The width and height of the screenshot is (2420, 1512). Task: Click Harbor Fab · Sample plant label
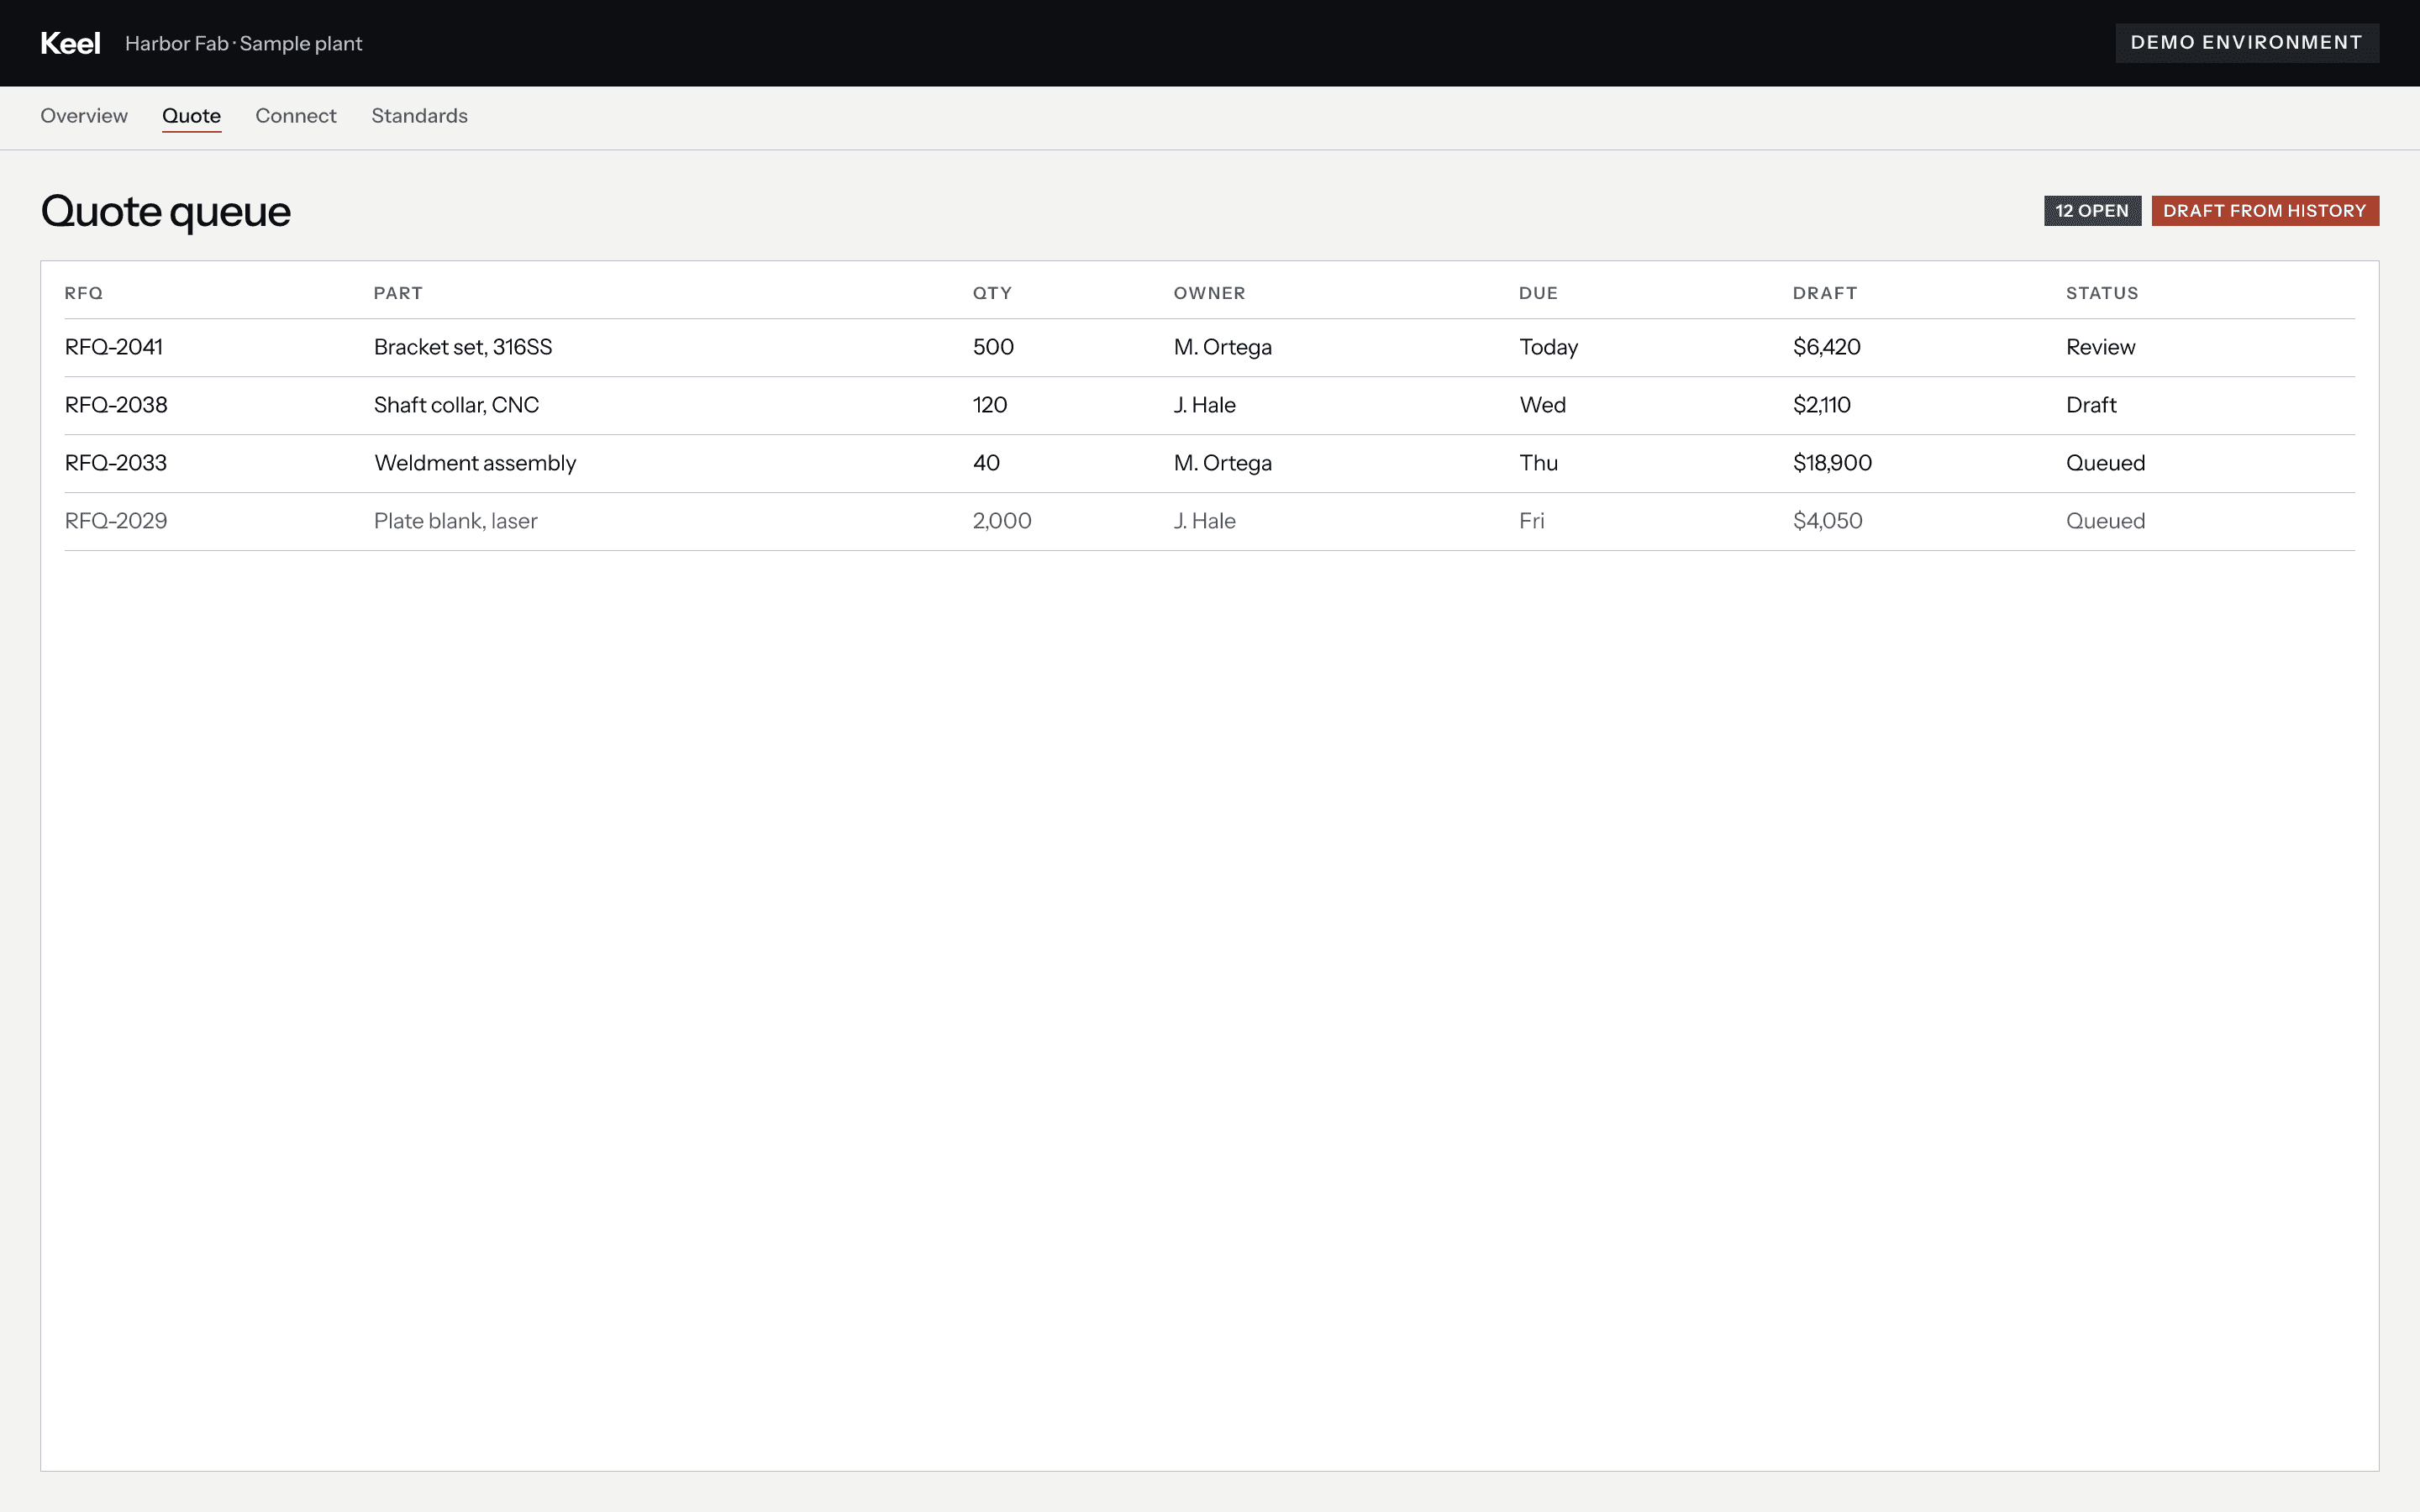243,44
